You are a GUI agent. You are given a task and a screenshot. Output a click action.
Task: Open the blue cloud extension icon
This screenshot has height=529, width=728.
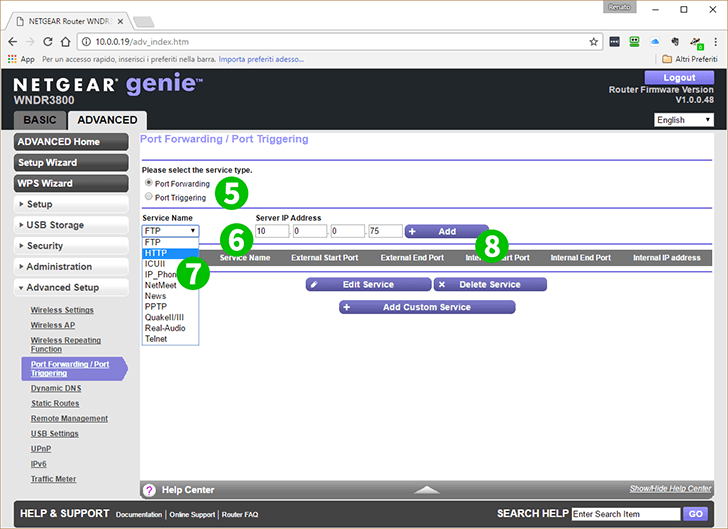tap(655, 42)
